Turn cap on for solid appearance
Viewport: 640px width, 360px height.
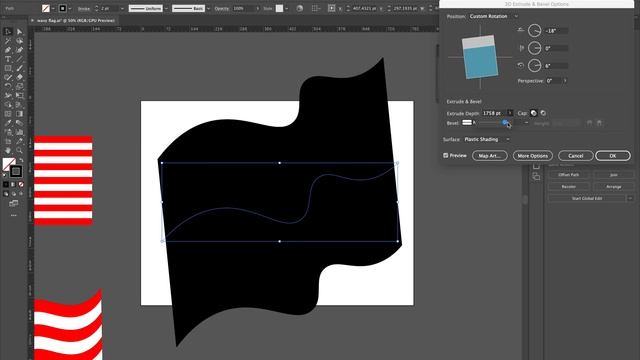pos(533,113)
